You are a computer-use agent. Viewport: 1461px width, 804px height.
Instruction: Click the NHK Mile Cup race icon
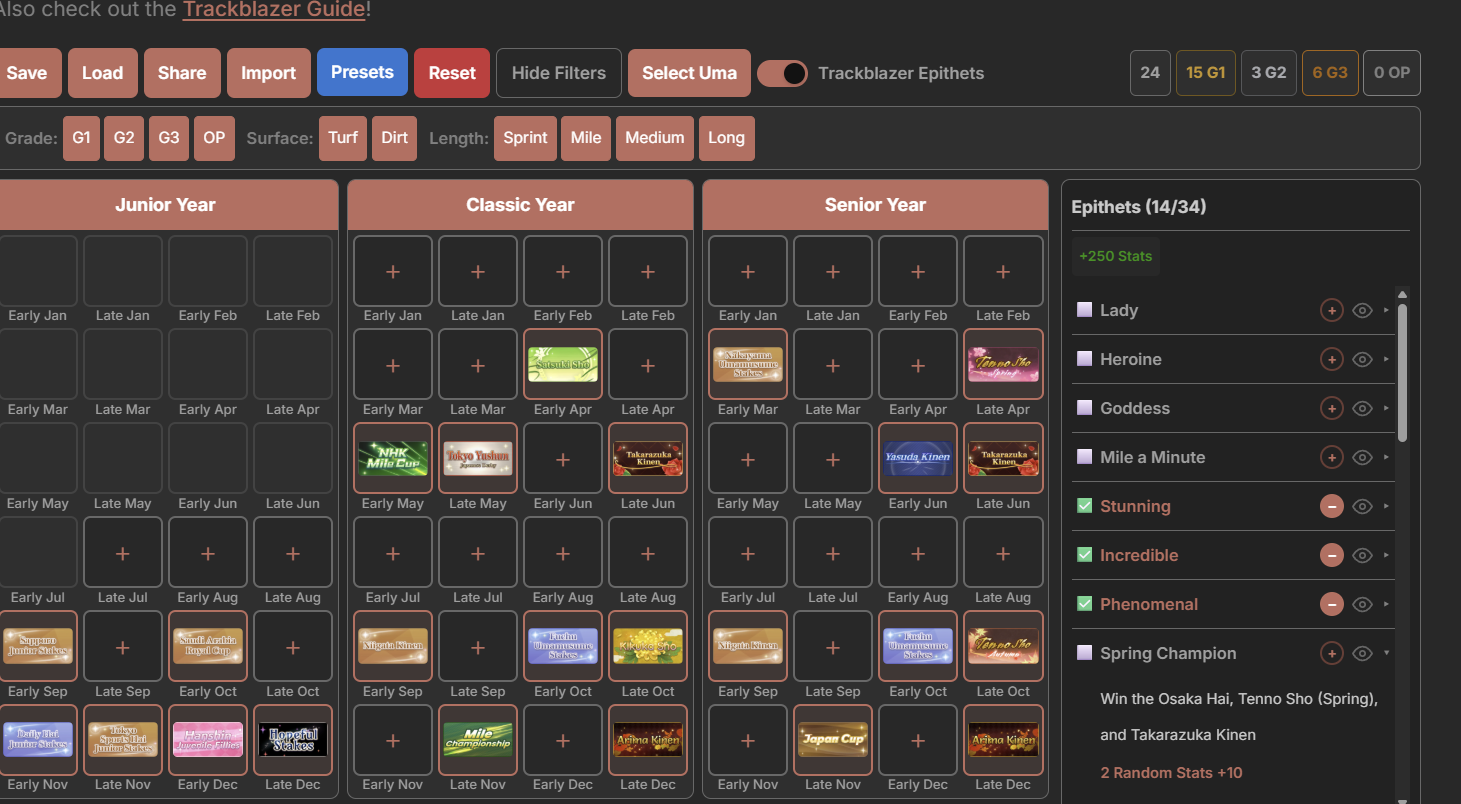(x=393, y=459)
